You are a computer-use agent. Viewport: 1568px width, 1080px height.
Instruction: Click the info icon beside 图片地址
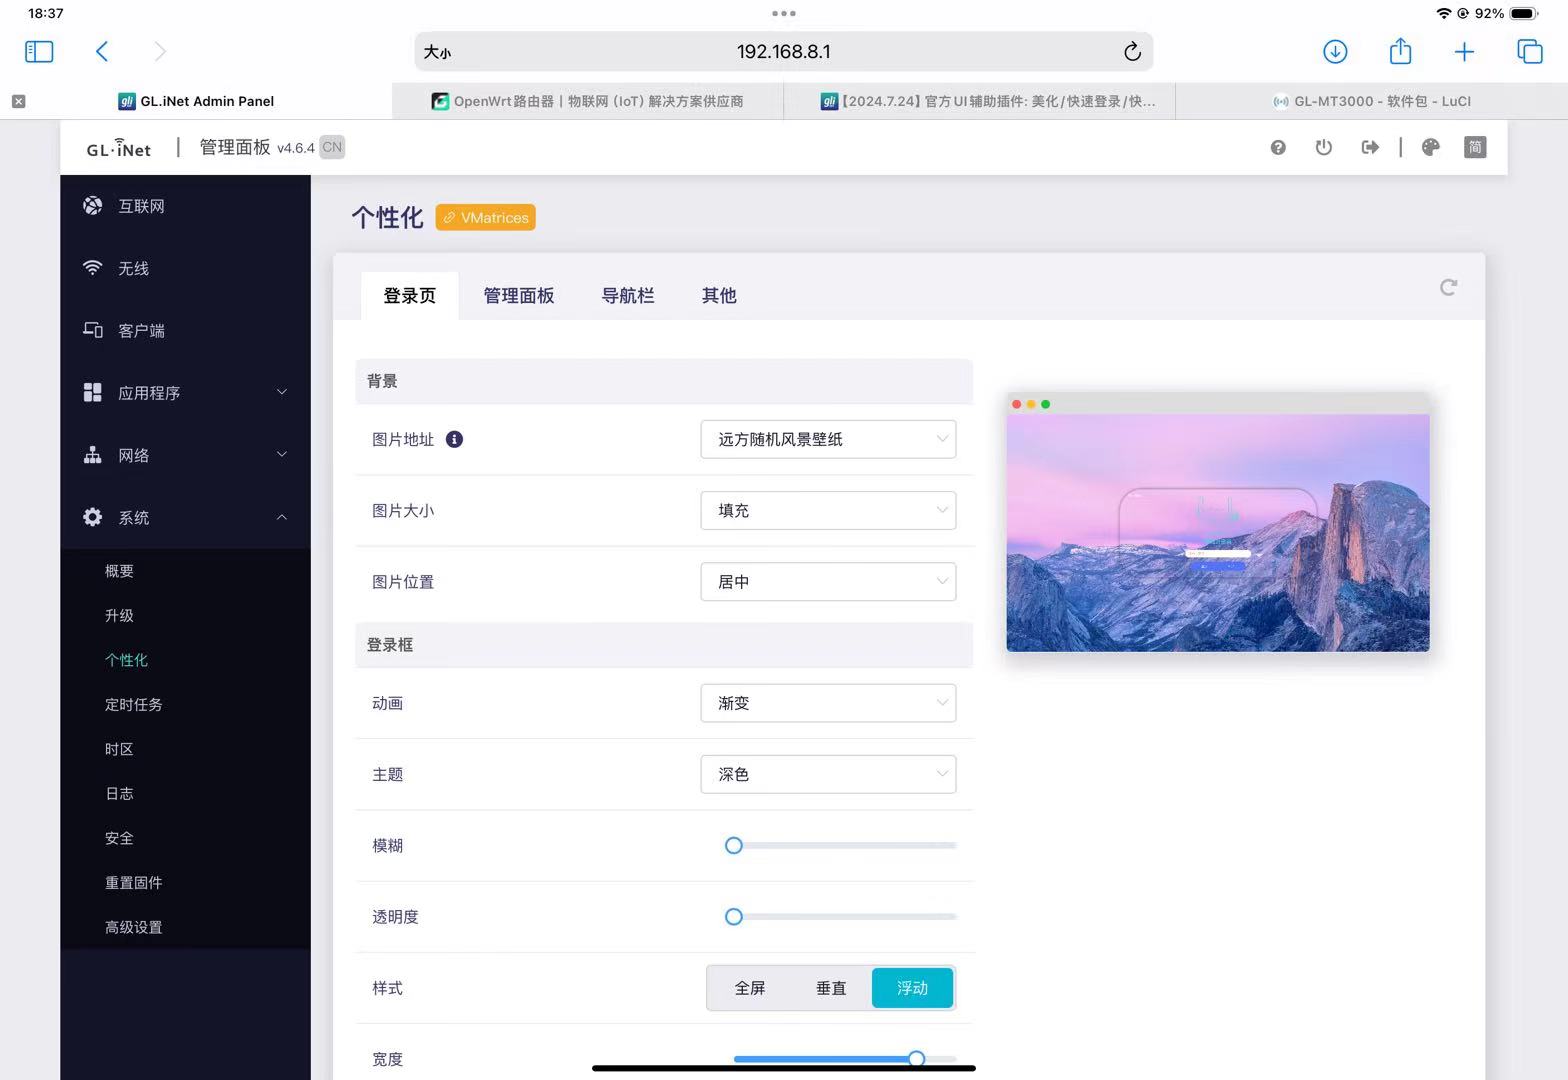(x=454, y=439)
